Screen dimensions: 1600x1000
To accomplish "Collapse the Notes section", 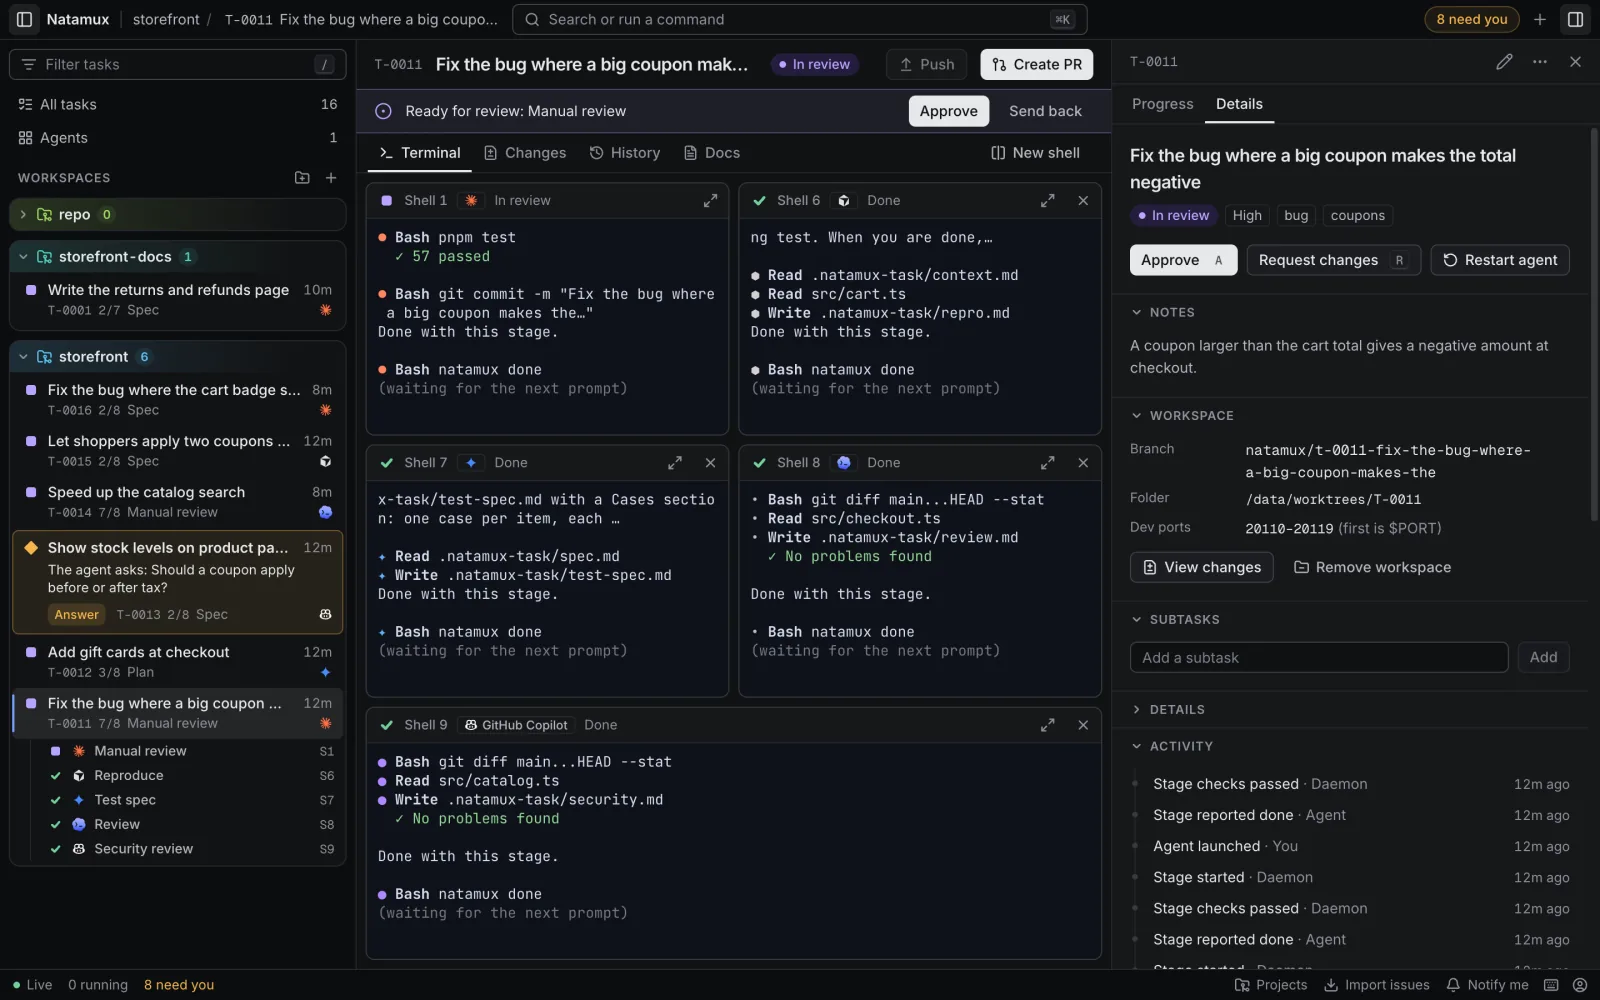I will [1136, 313].
